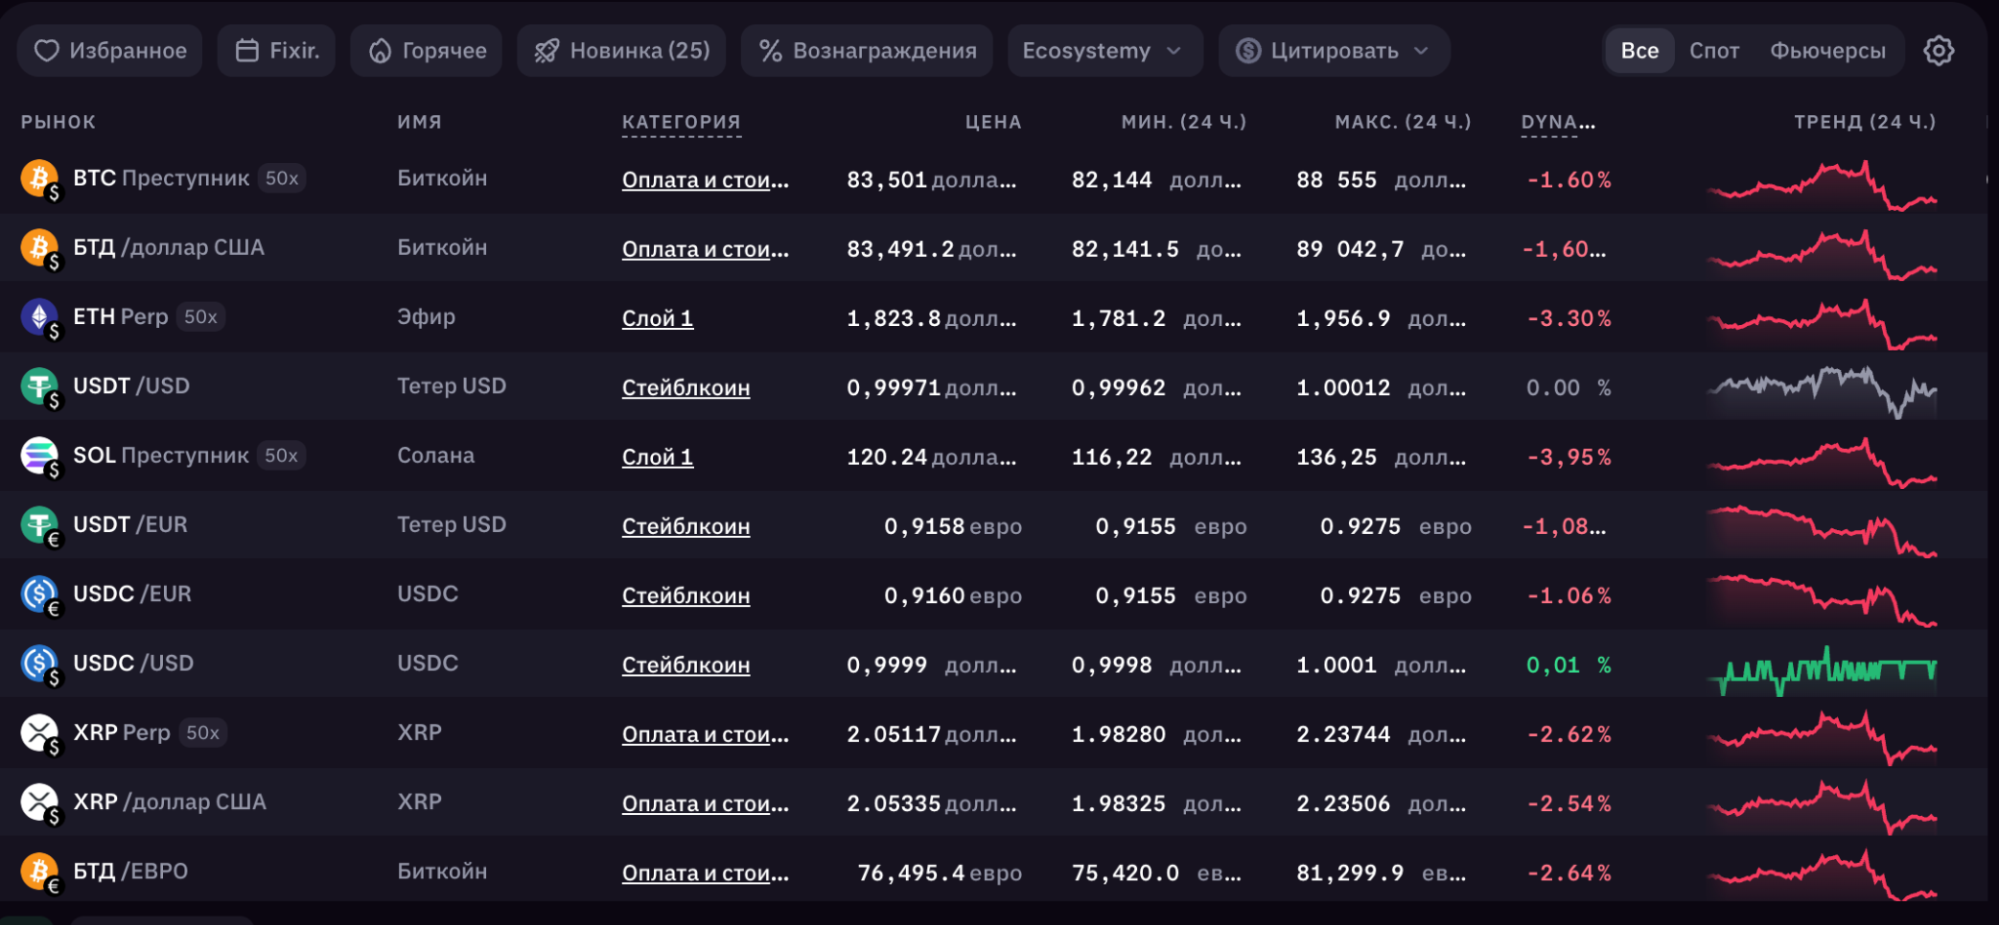Switch to the Все tab

tap(1639, 51)
